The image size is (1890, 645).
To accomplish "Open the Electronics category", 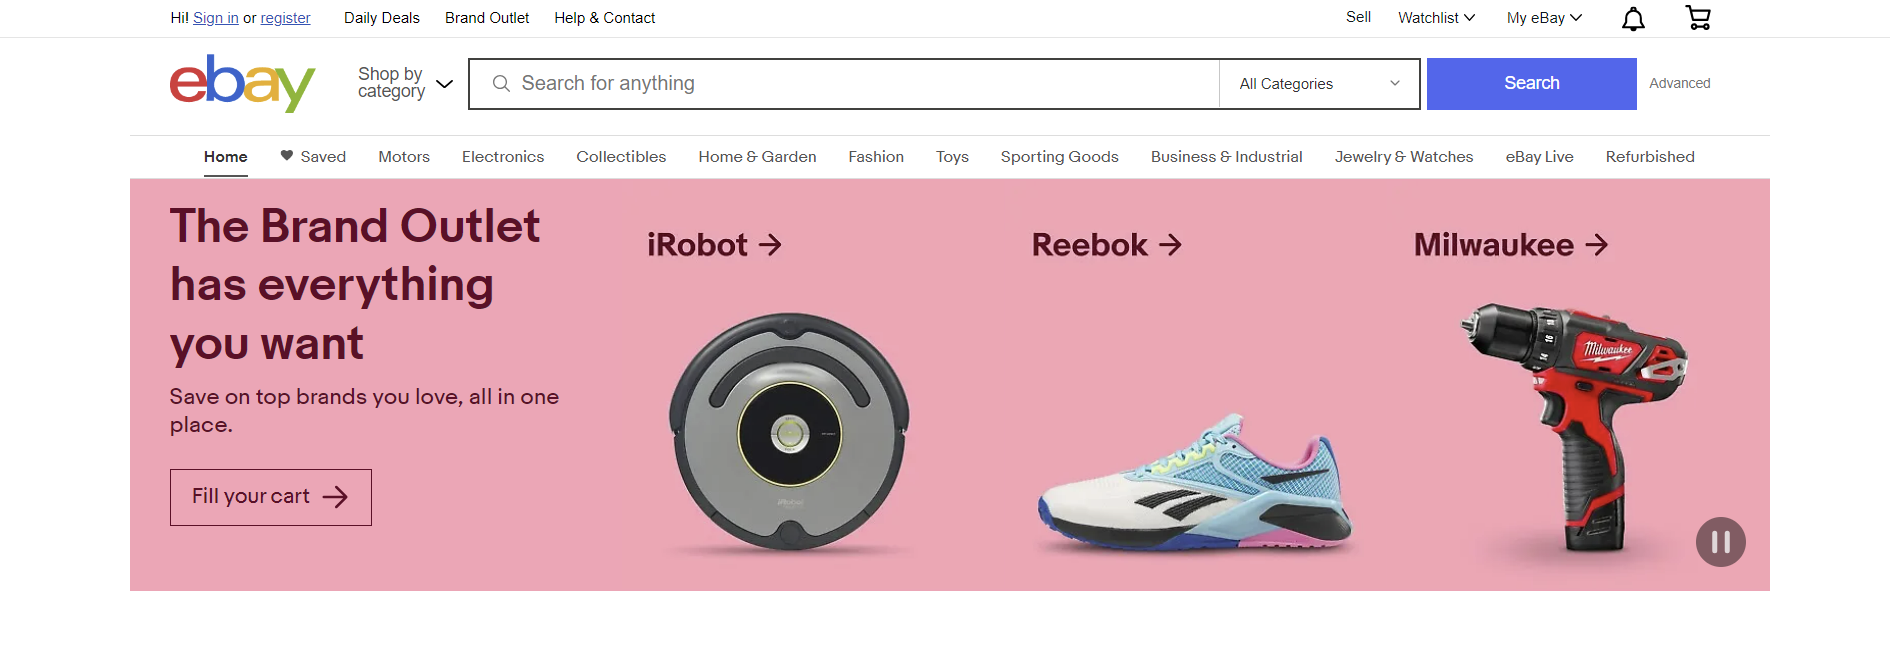I will (x=503, y=157).
